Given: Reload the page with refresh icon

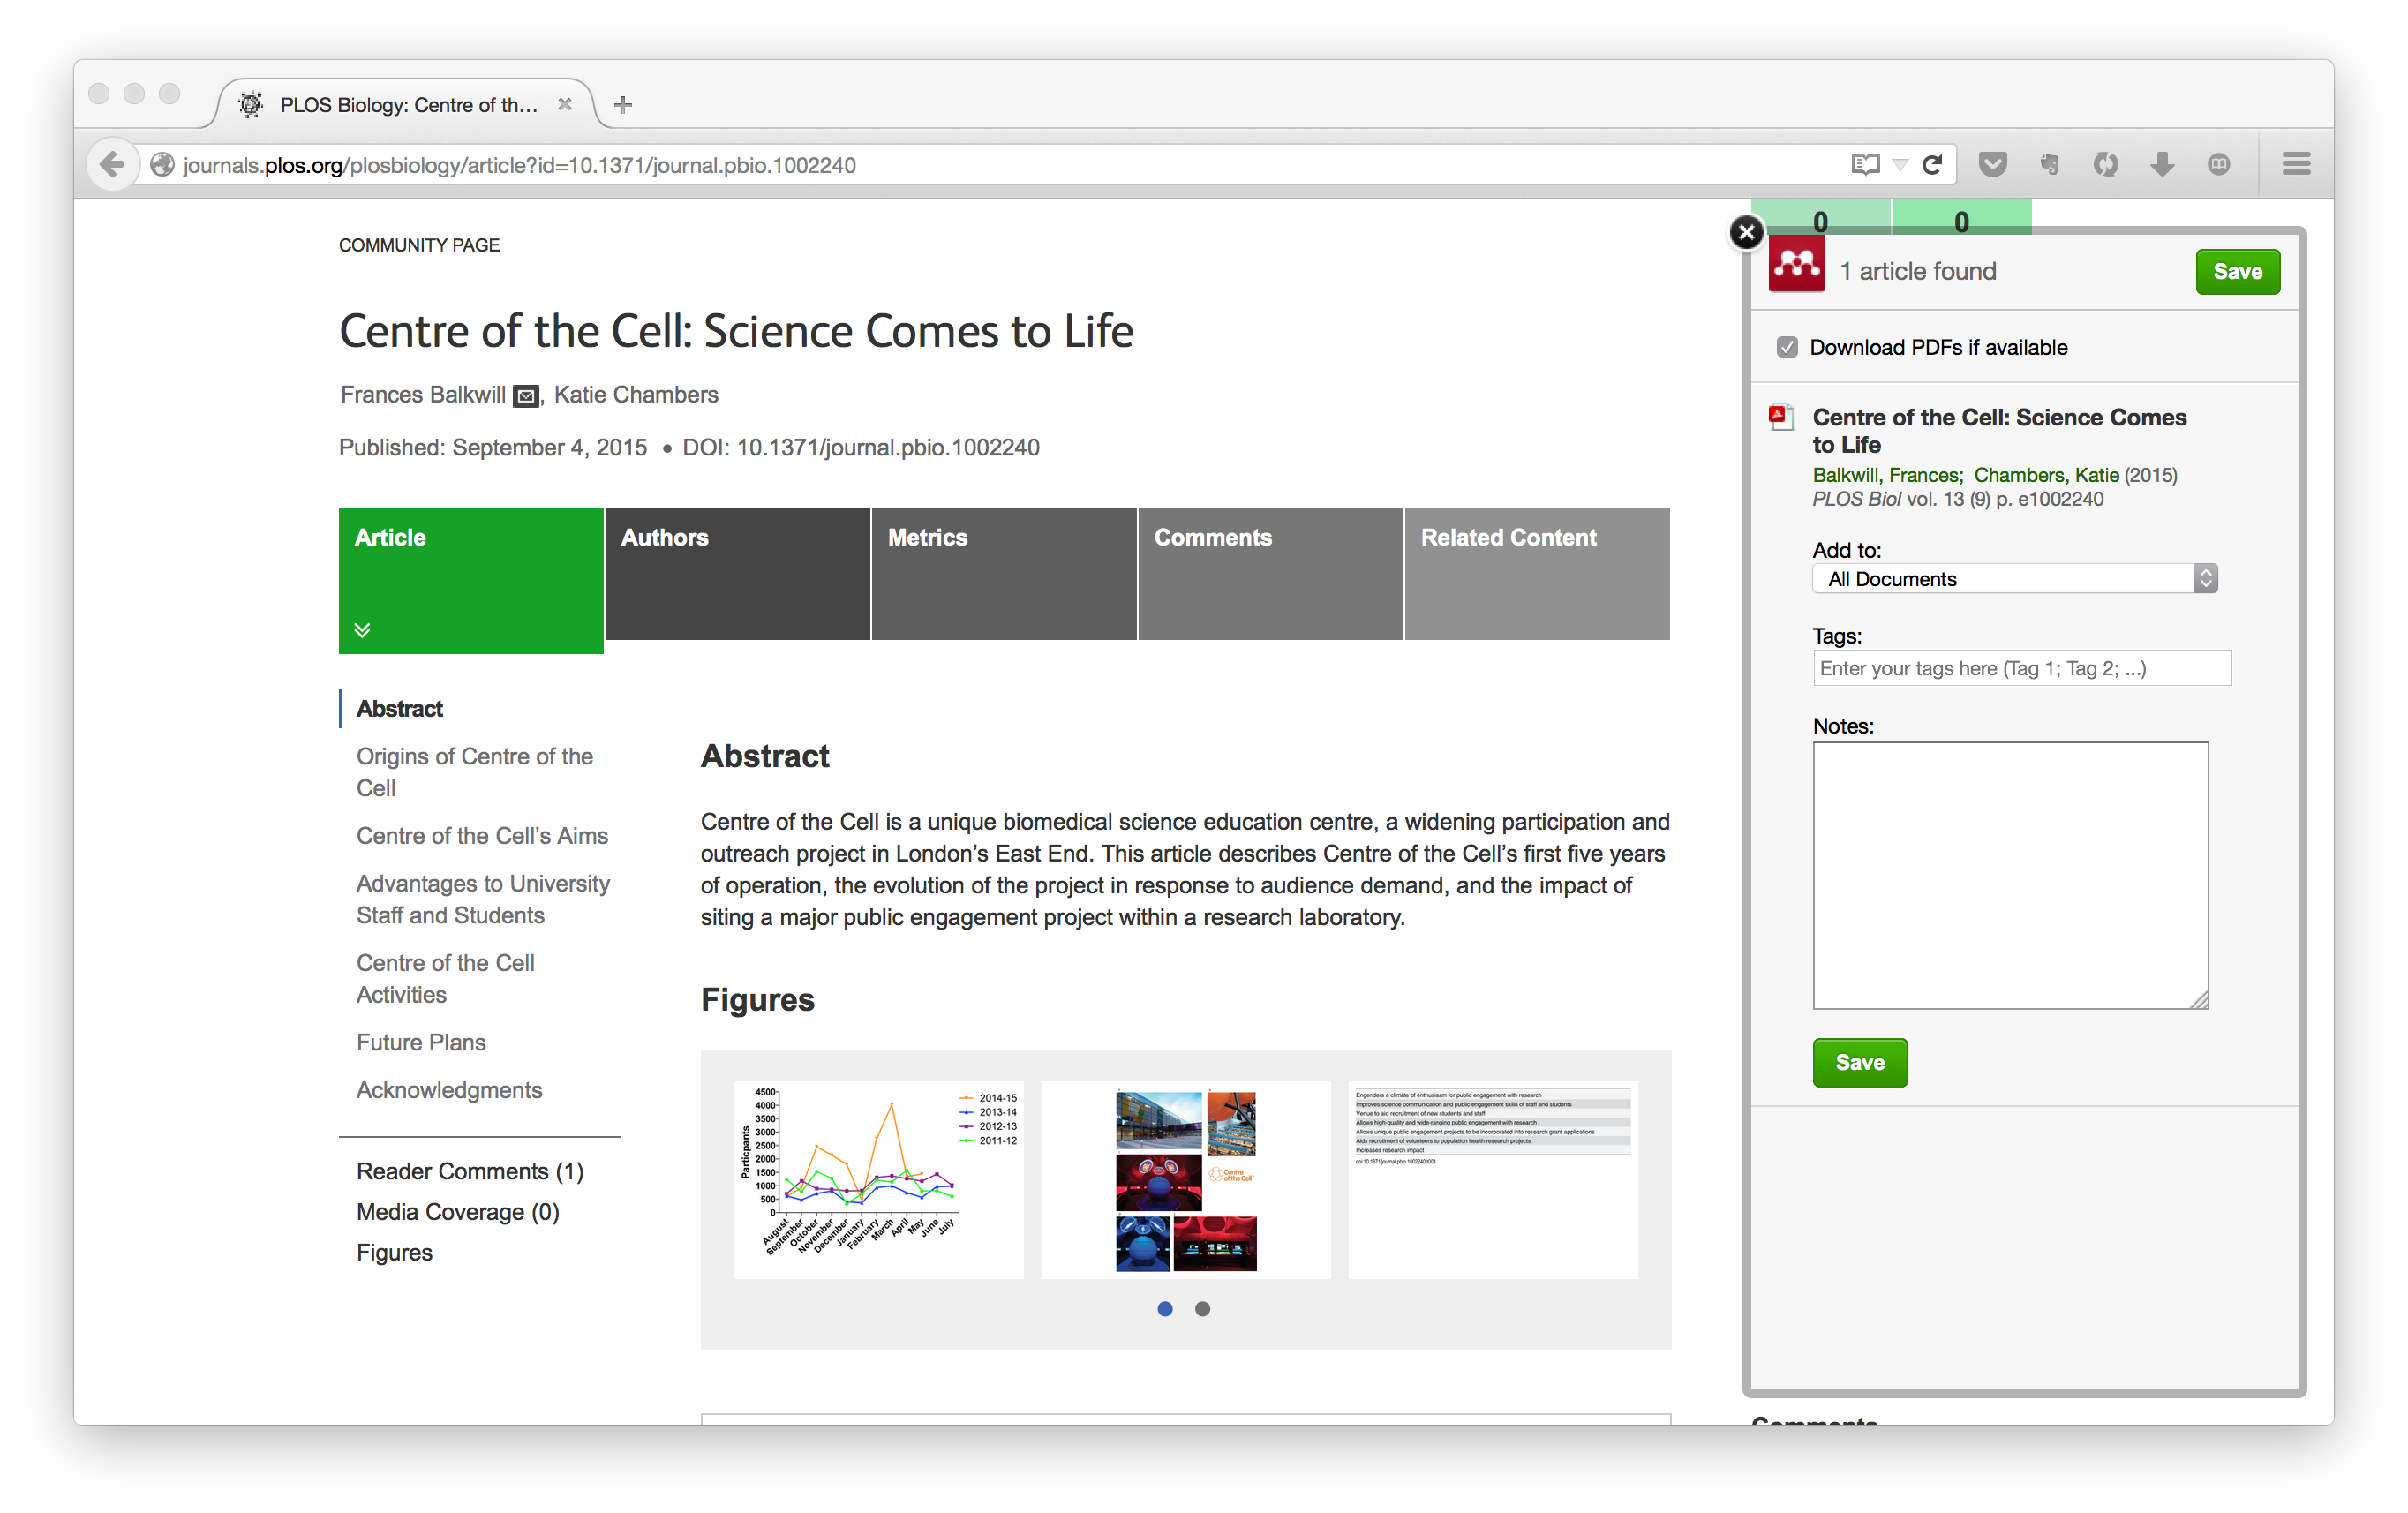Looking at the screenshot, I should click(x=1932, y=164).
